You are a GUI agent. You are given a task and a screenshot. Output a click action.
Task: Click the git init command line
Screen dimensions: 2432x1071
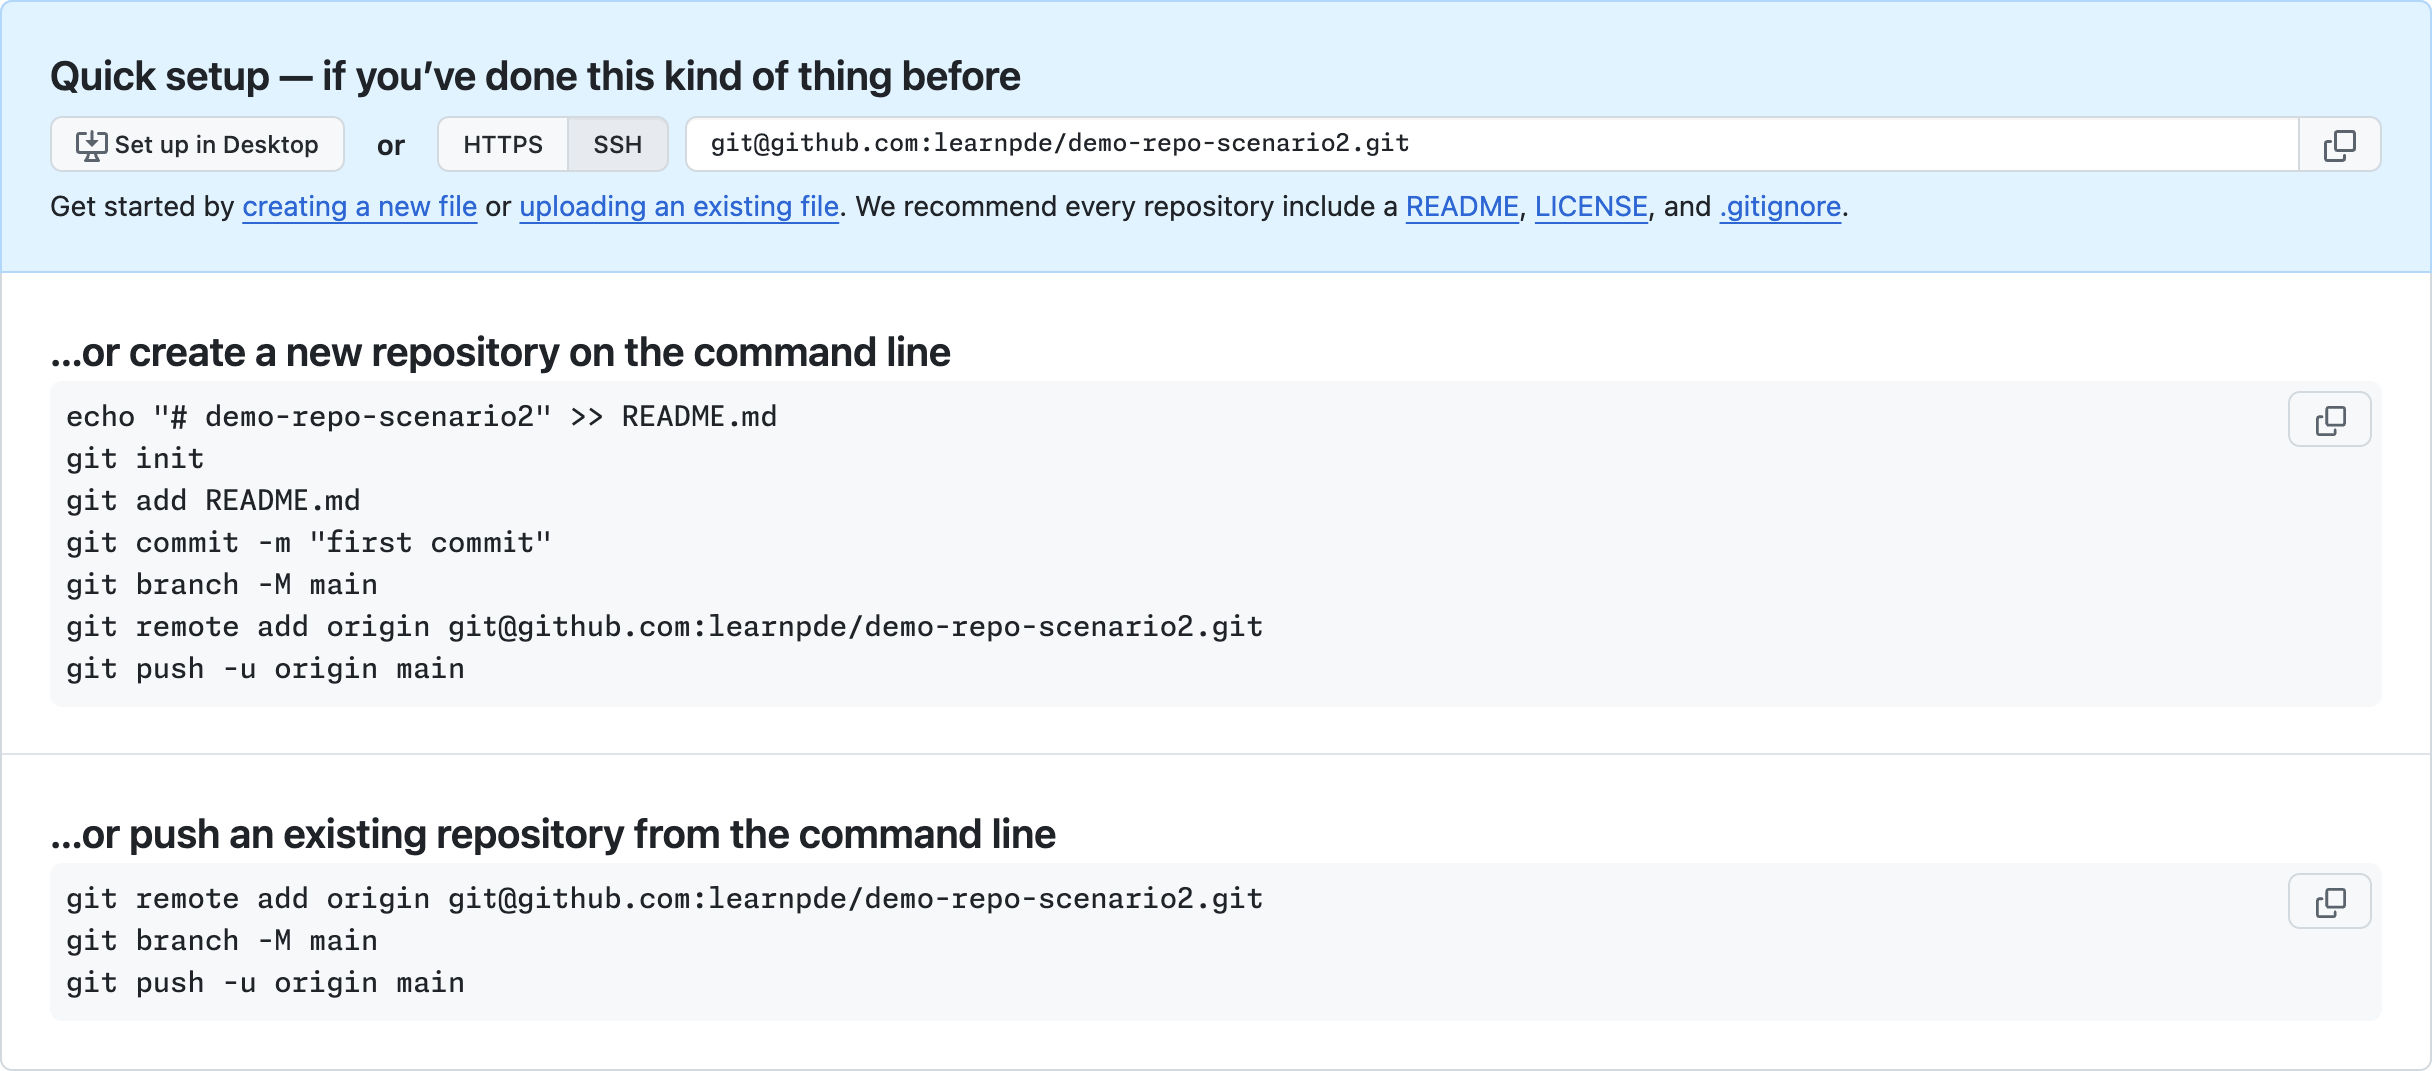(135, 458)
